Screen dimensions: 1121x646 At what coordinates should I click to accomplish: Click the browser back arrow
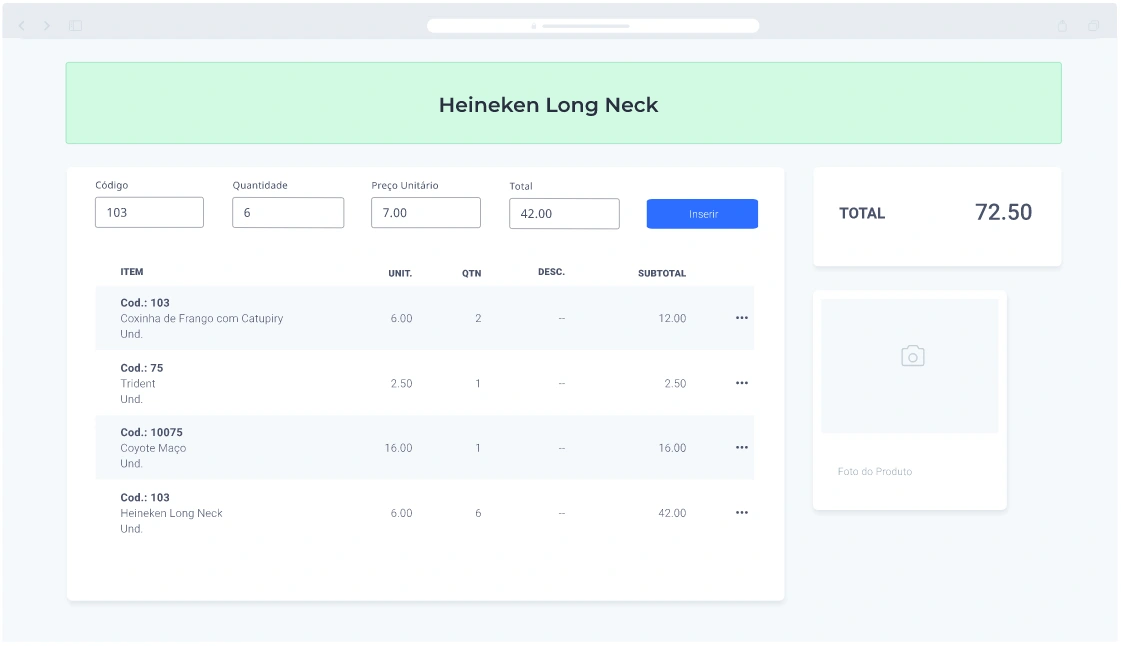click(22, 26)
